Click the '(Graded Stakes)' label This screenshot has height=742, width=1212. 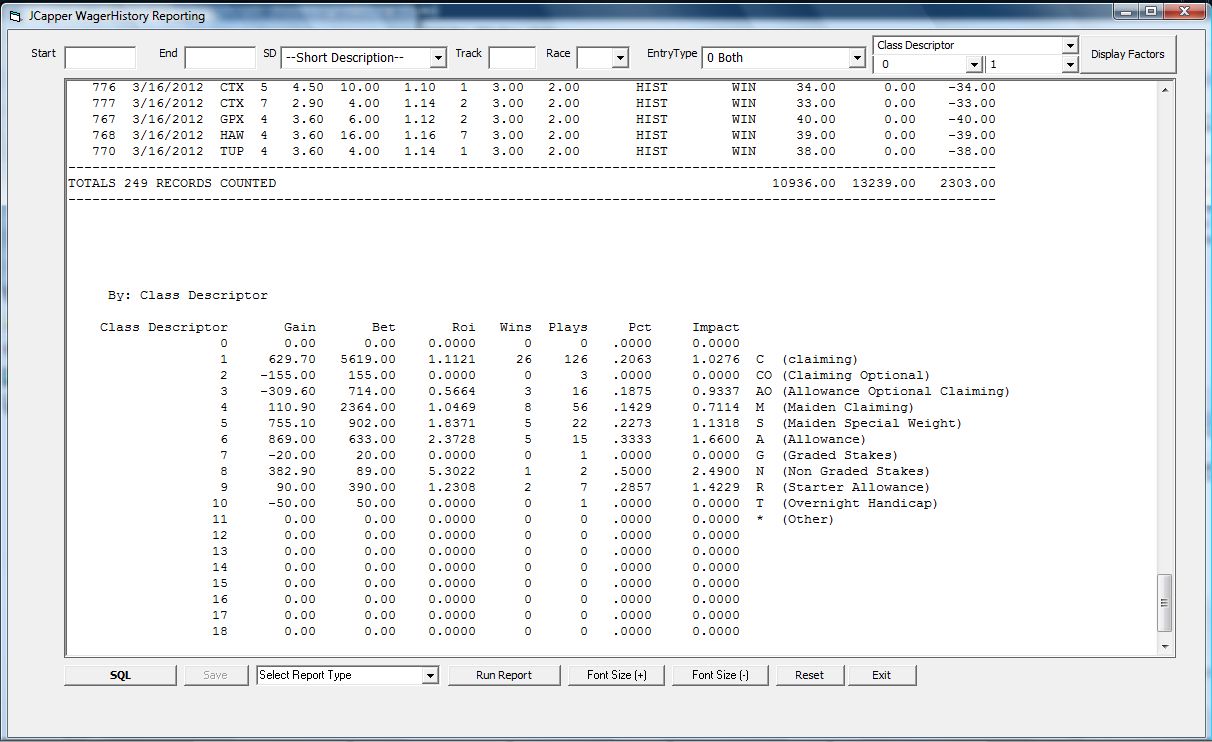[x=840, y=456]
